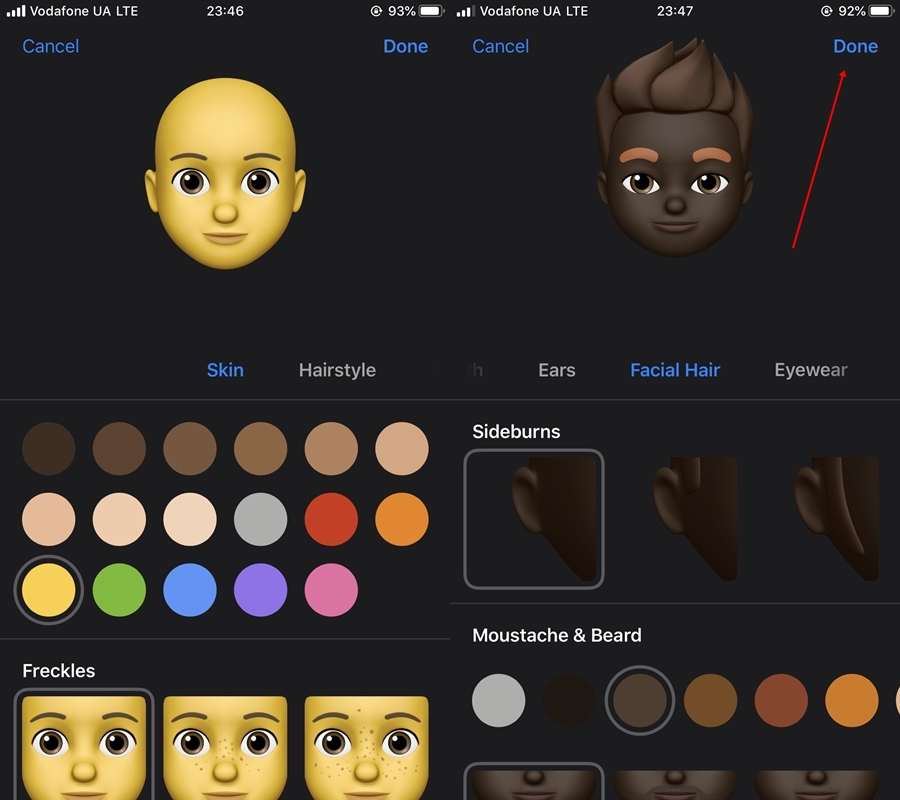Switch to the Eyewear tab
The width and height of the screenshot is (900, 800).
point(810,370)
